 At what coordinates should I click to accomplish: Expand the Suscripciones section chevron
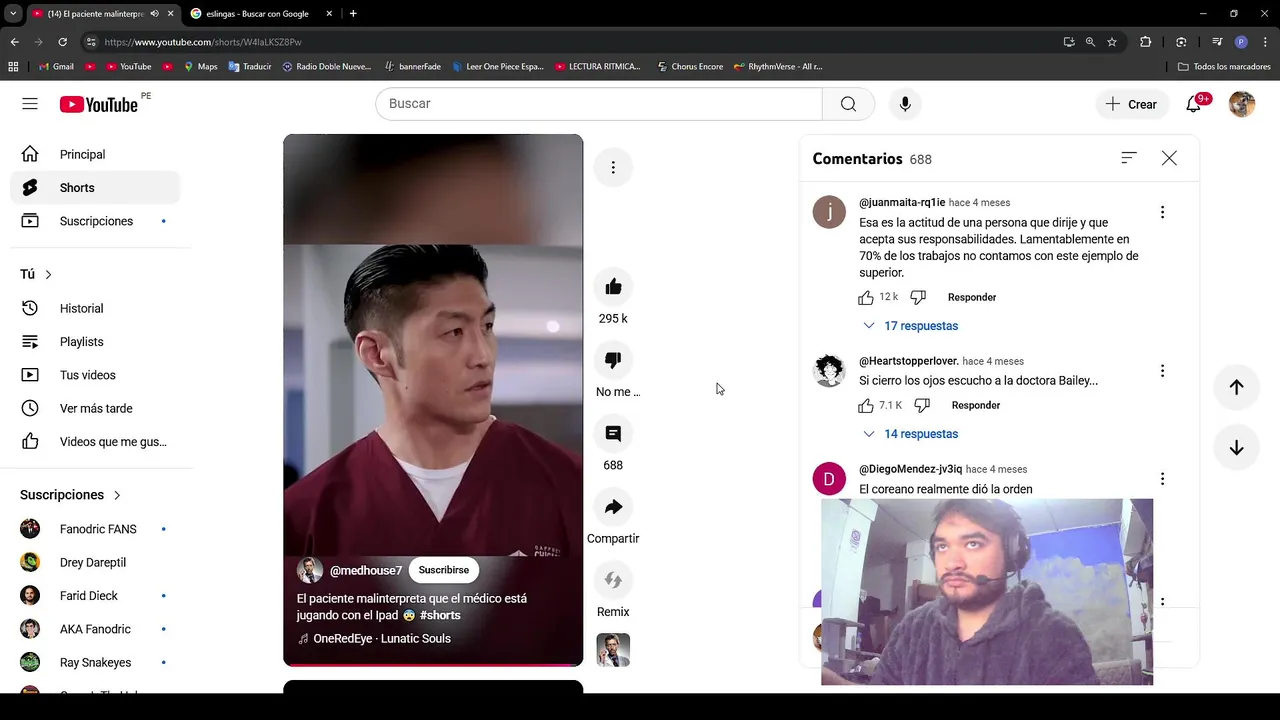pyautogui.click(x=117, y=495)
